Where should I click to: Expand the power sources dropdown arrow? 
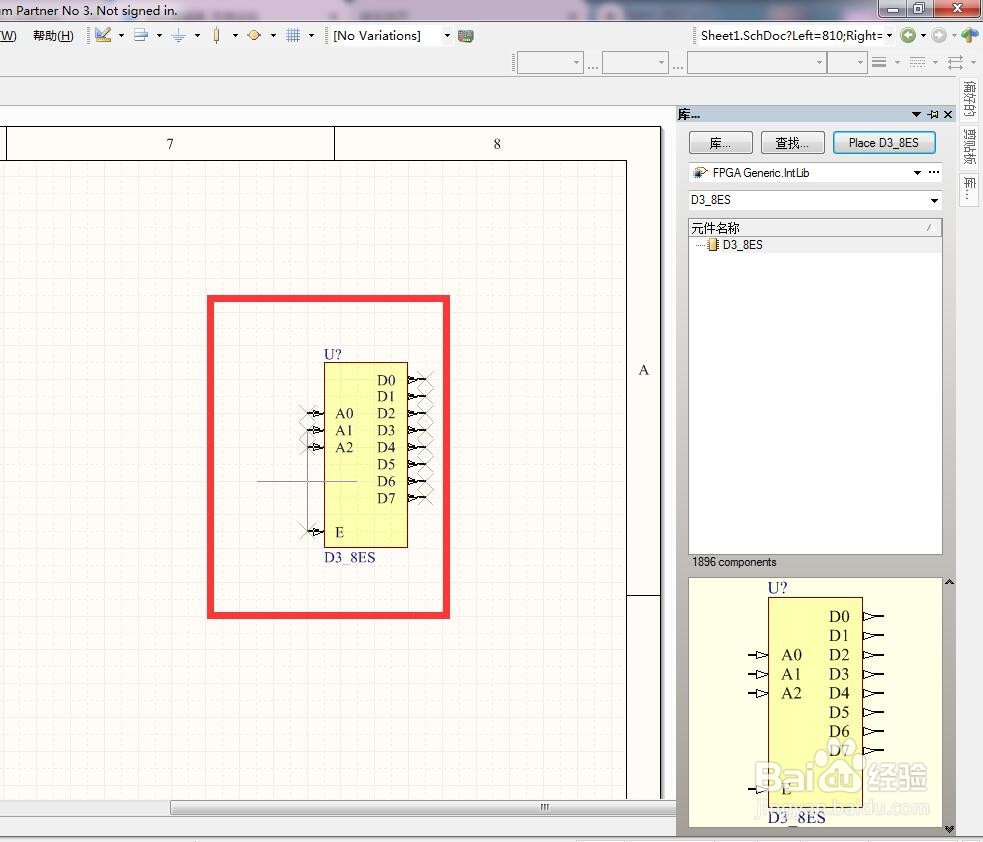pos(197,36)
